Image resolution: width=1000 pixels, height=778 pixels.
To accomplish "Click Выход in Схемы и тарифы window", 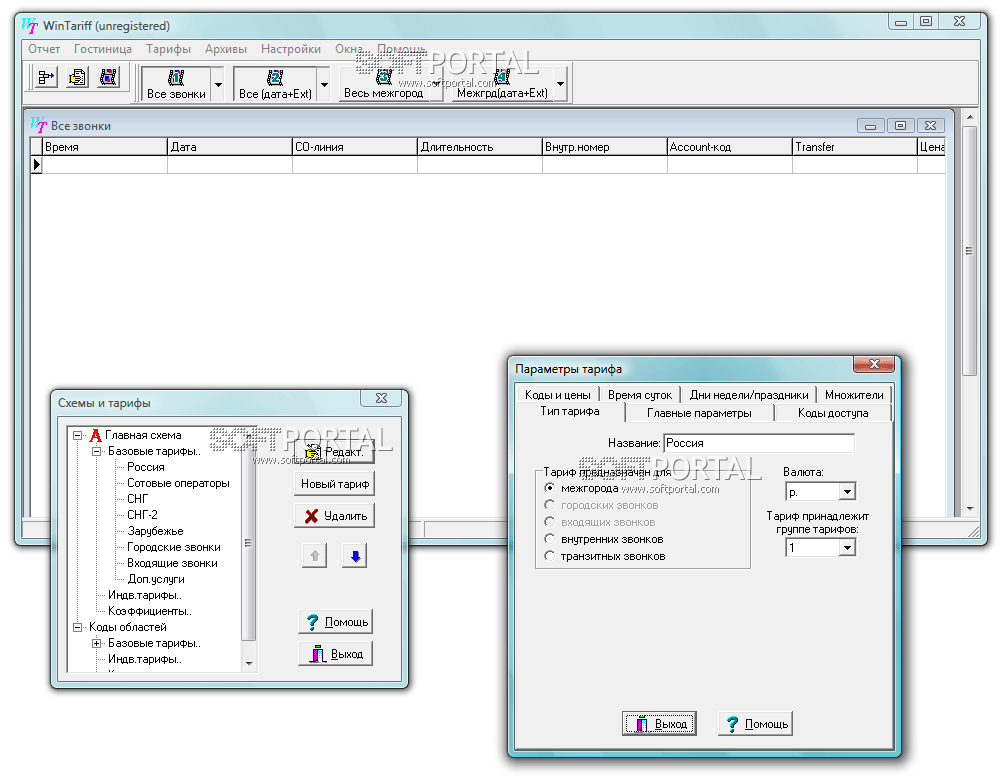I will [x=335, y=654].
